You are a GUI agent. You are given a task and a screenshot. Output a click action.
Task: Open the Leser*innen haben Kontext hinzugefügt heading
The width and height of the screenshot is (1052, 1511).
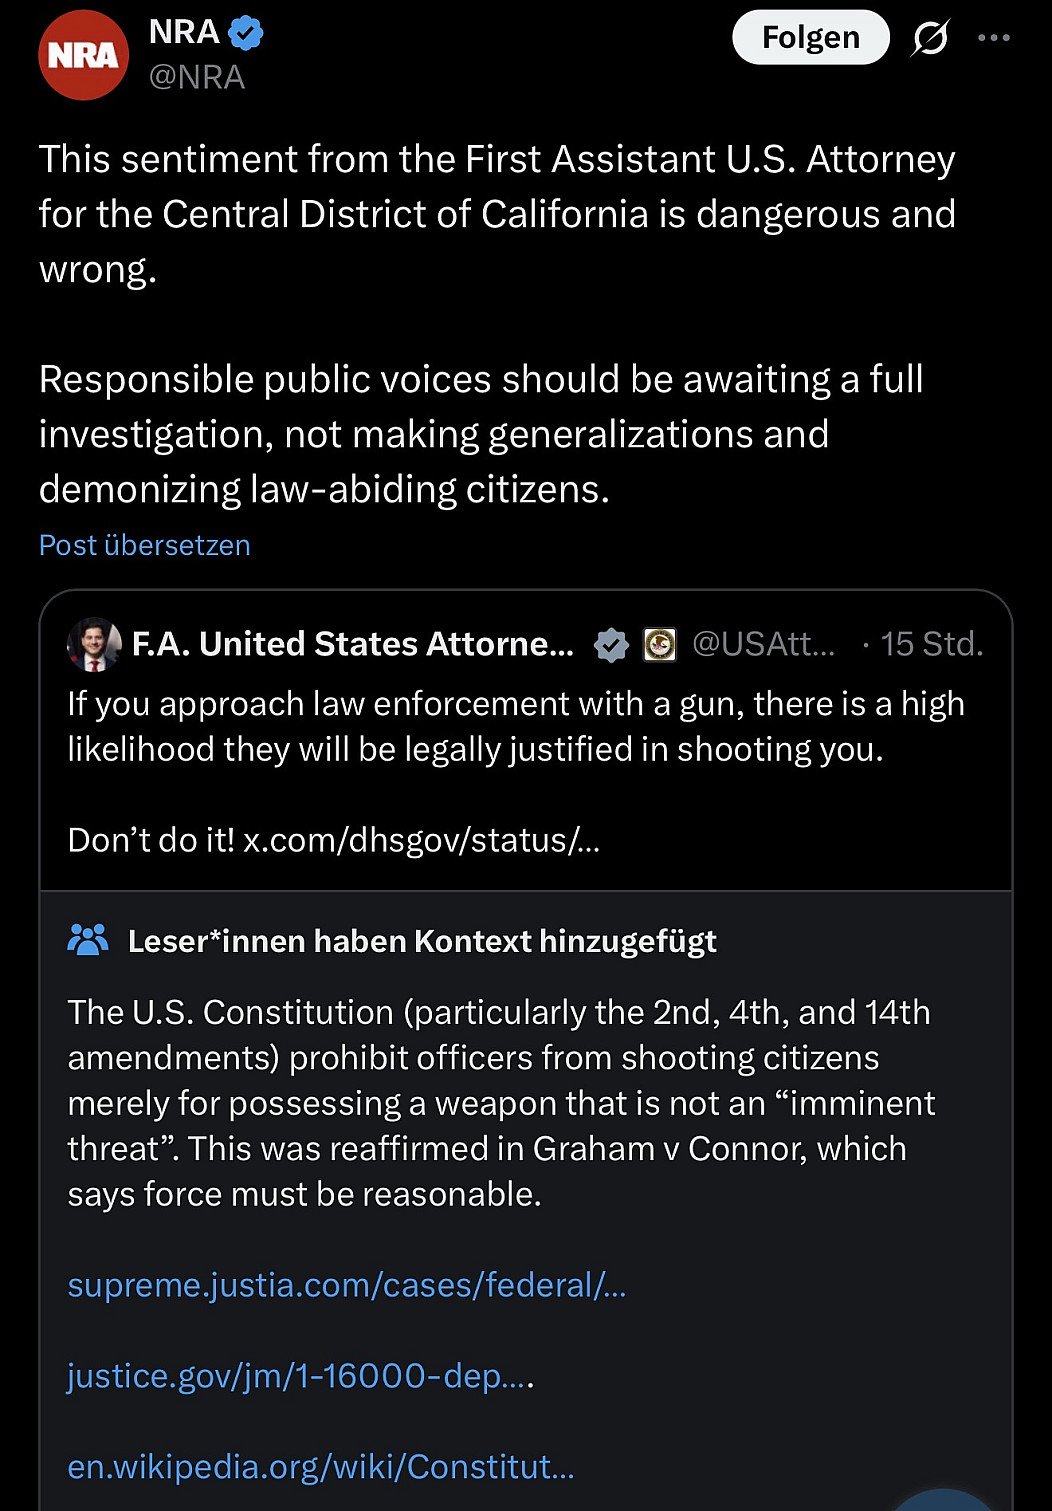coord(422,941)
